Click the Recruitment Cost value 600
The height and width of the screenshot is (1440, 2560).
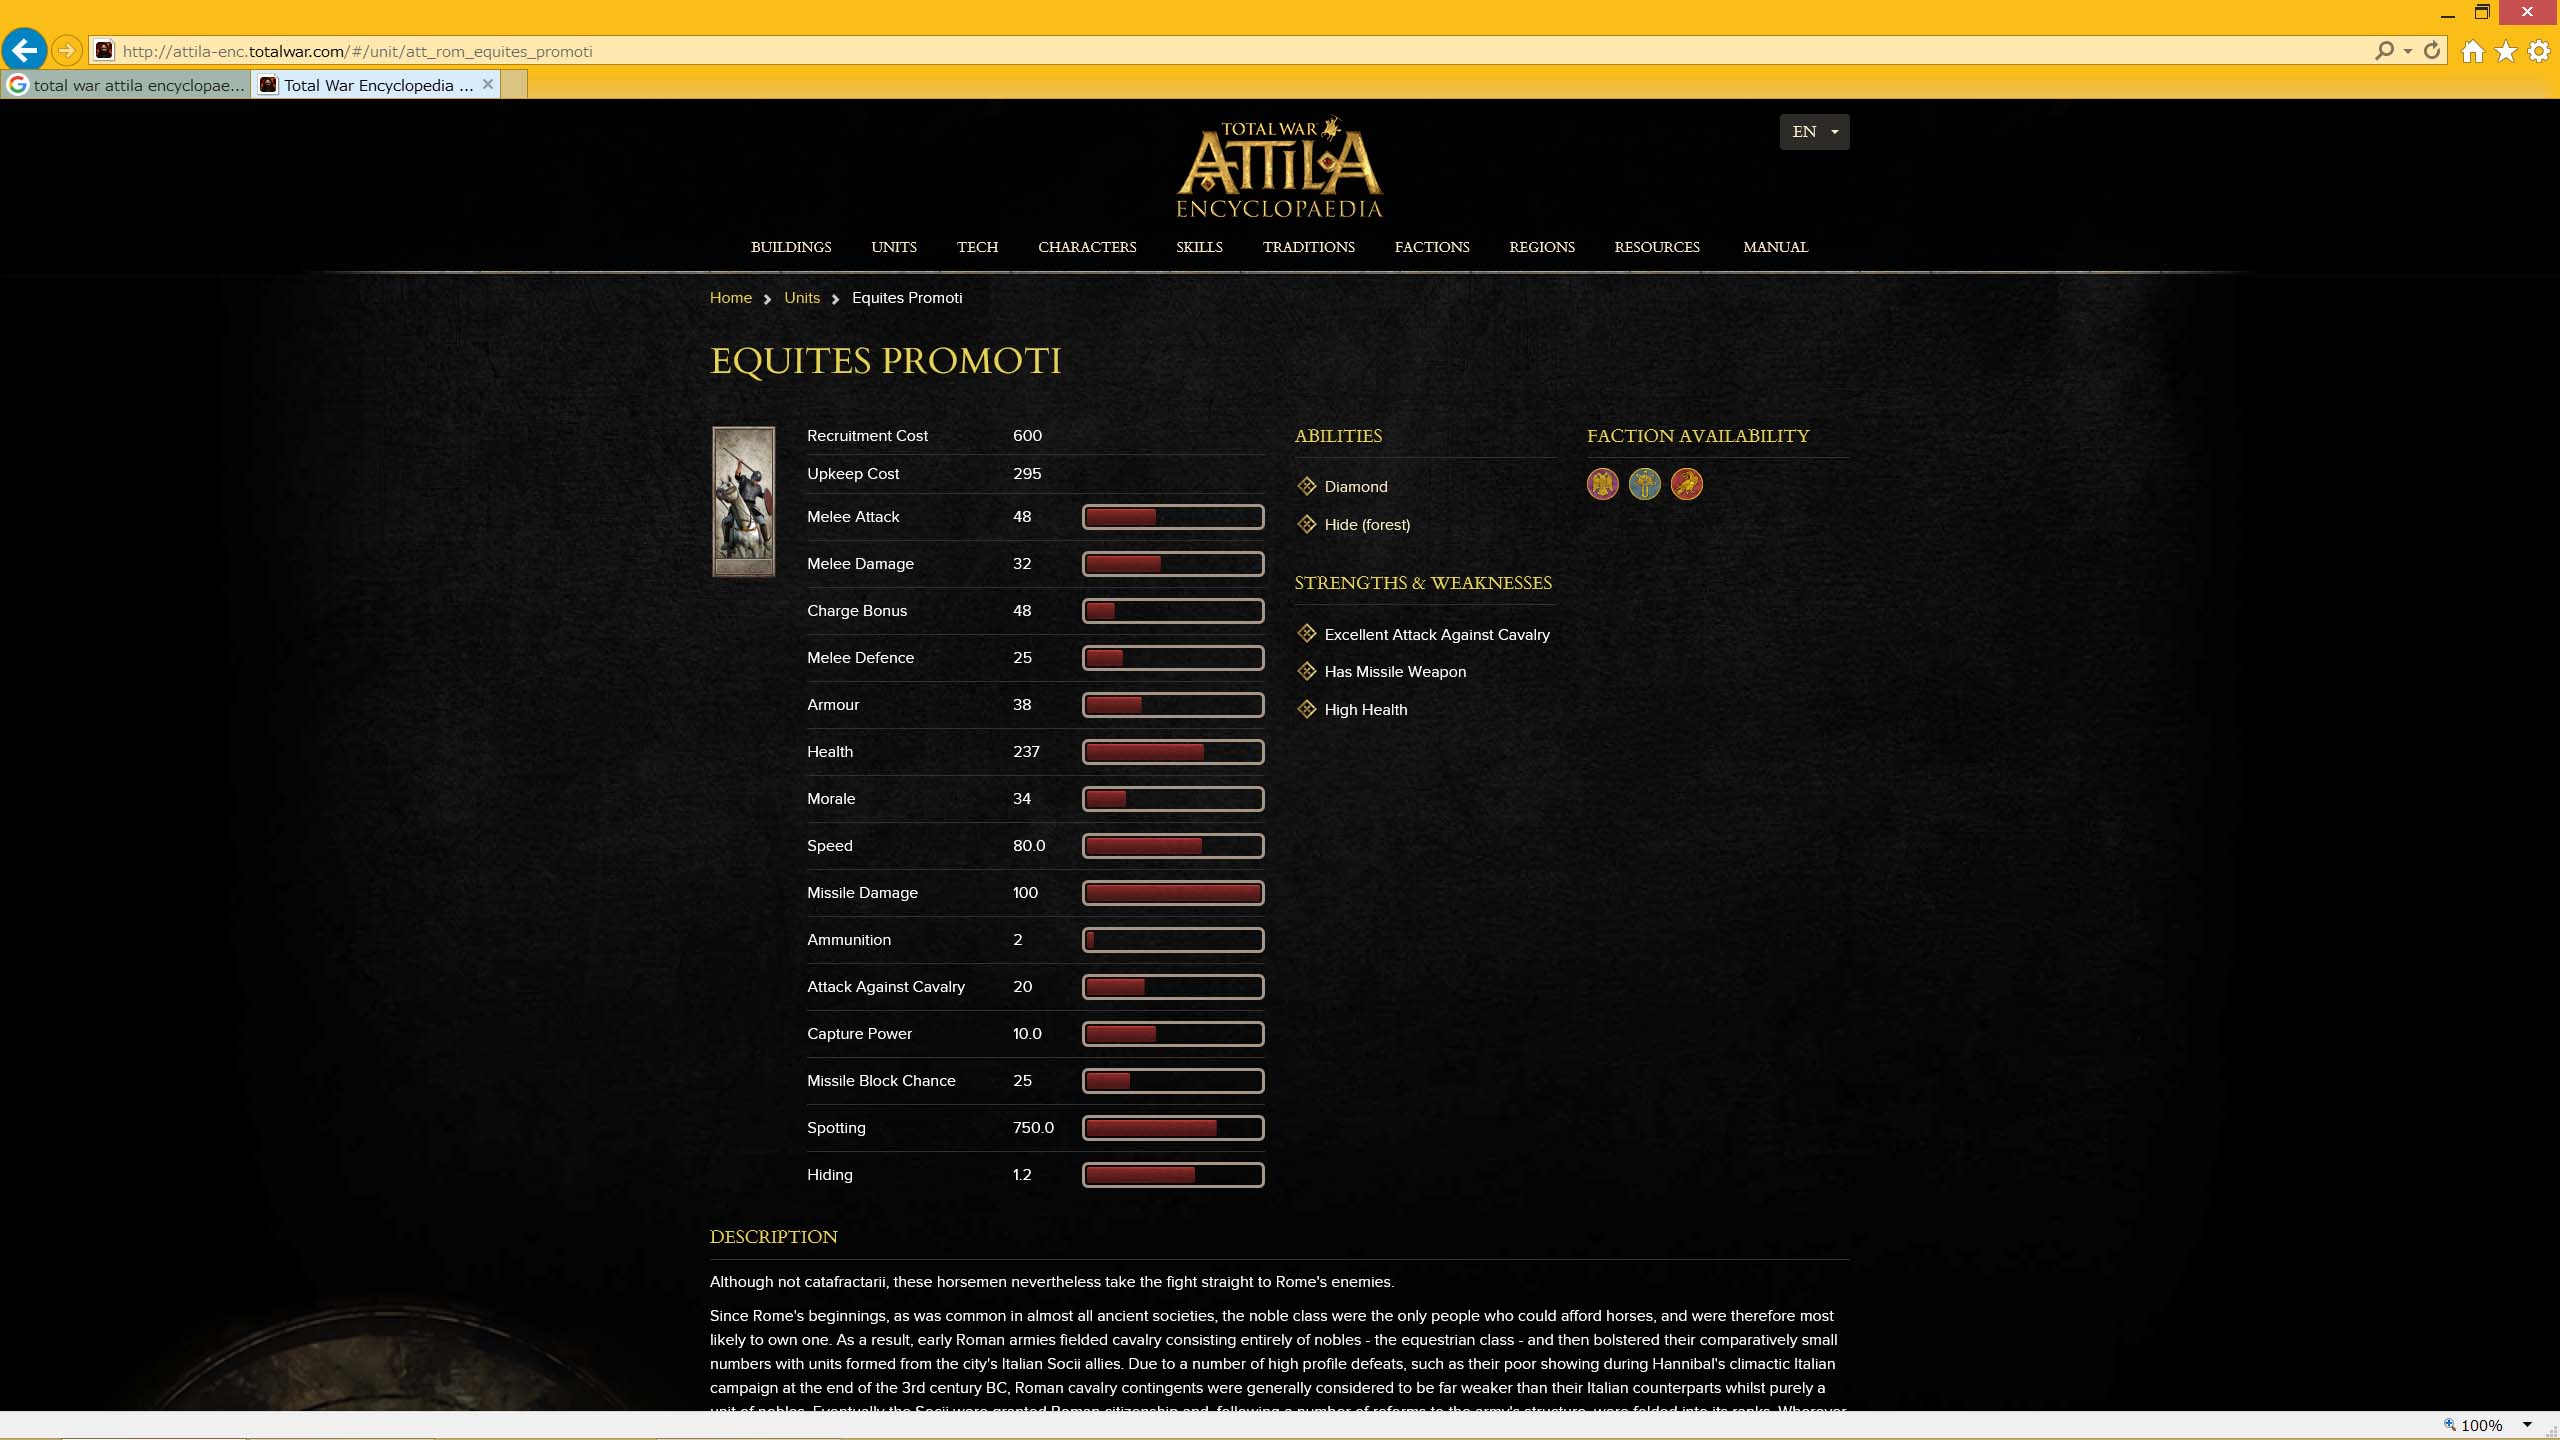[x=1027, y=436]
